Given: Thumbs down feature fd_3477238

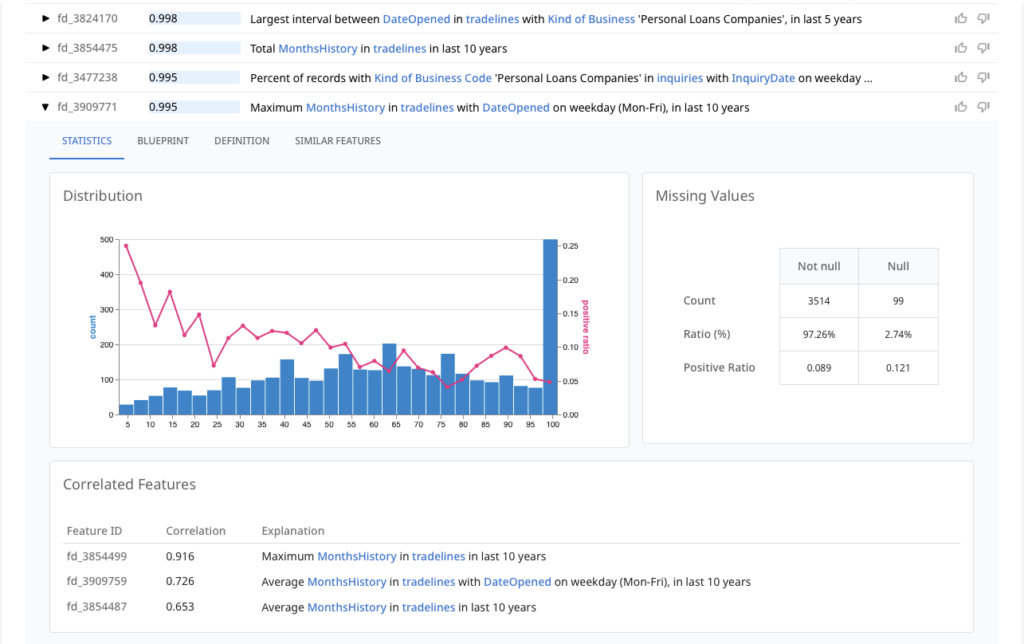Looking at the screenshot, I should [x=984, y=77].
